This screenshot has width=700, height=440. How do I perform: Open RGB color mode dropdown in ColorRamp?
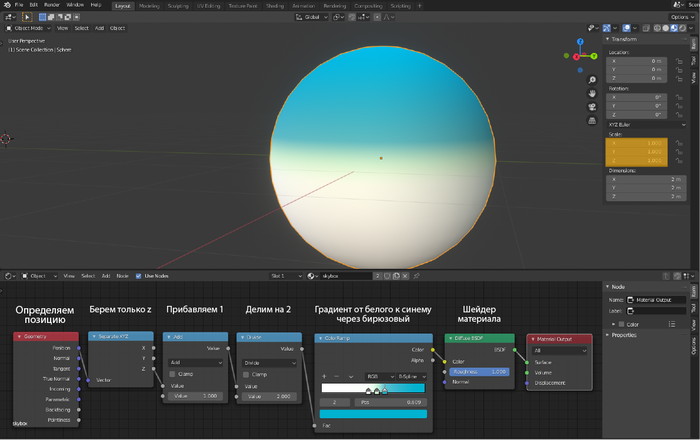[380, 377]
